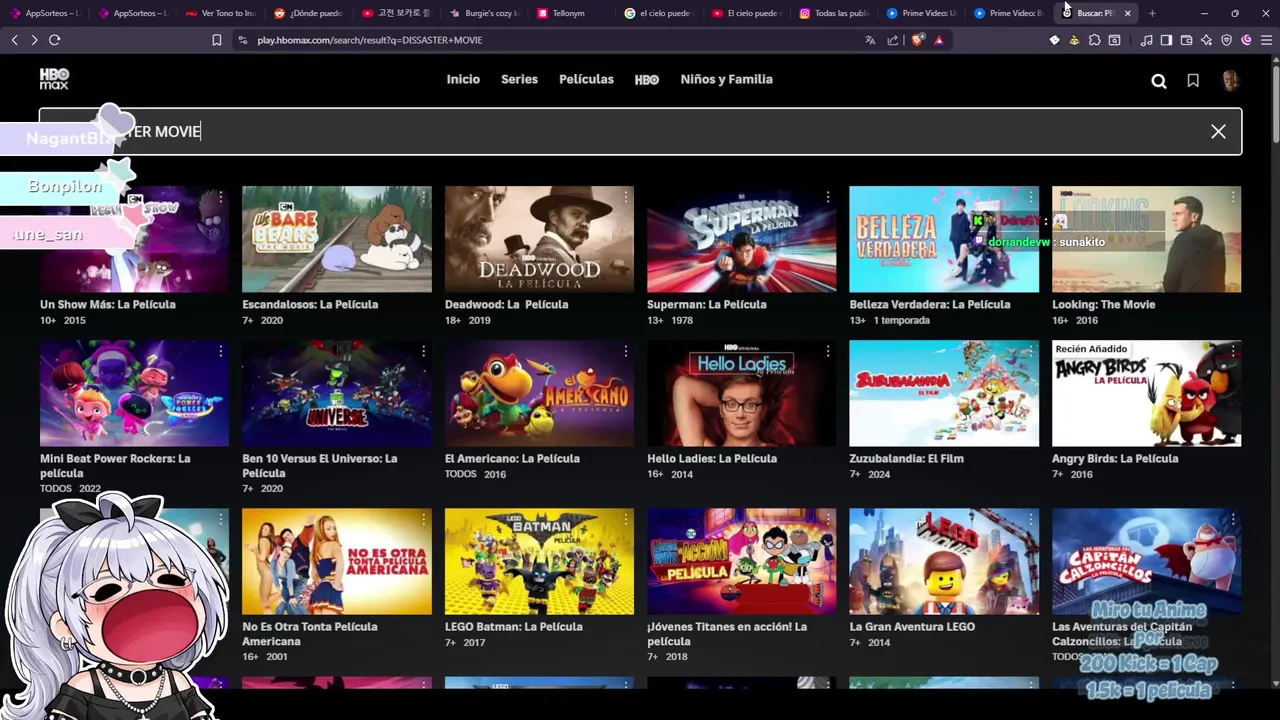Click the translate page icon
1280x720 pixels.
click(870, 40)
